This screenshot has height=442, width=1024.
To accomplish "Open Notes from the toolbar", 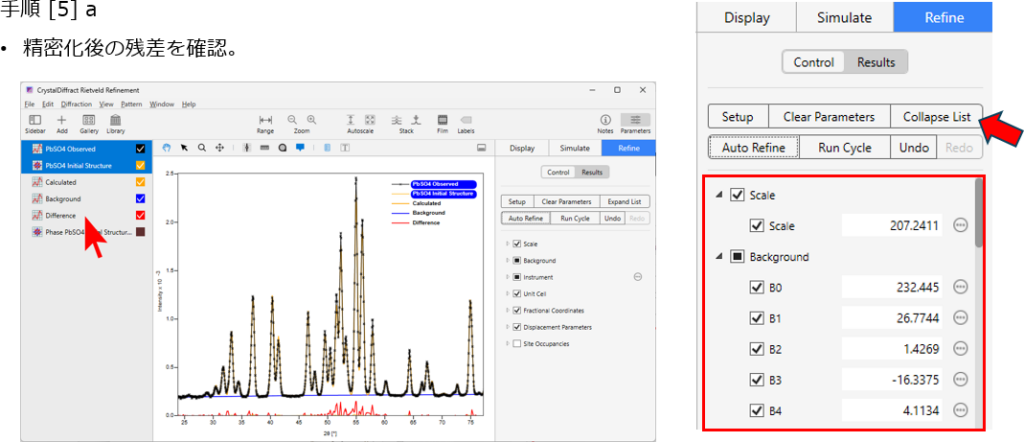I will pyautogui.click(x=605, y=120).
